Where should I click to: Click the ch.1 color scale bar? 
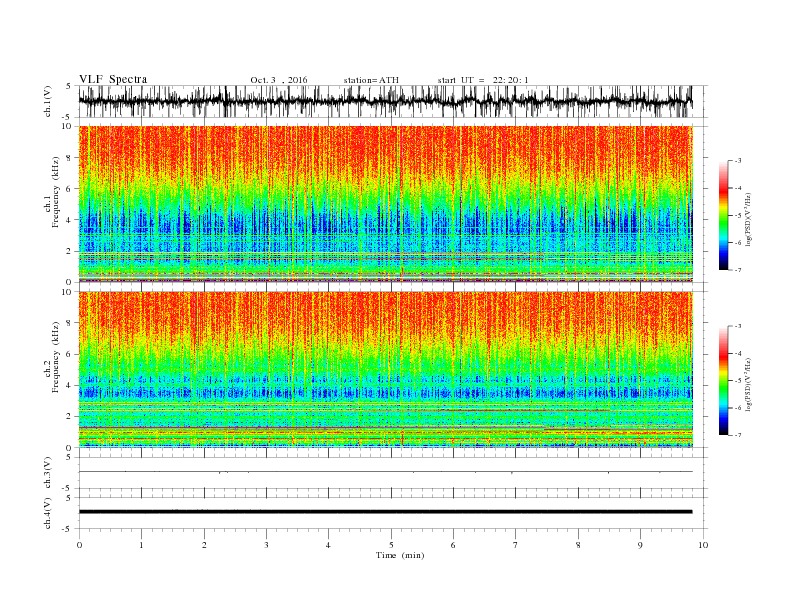[723, 215]
